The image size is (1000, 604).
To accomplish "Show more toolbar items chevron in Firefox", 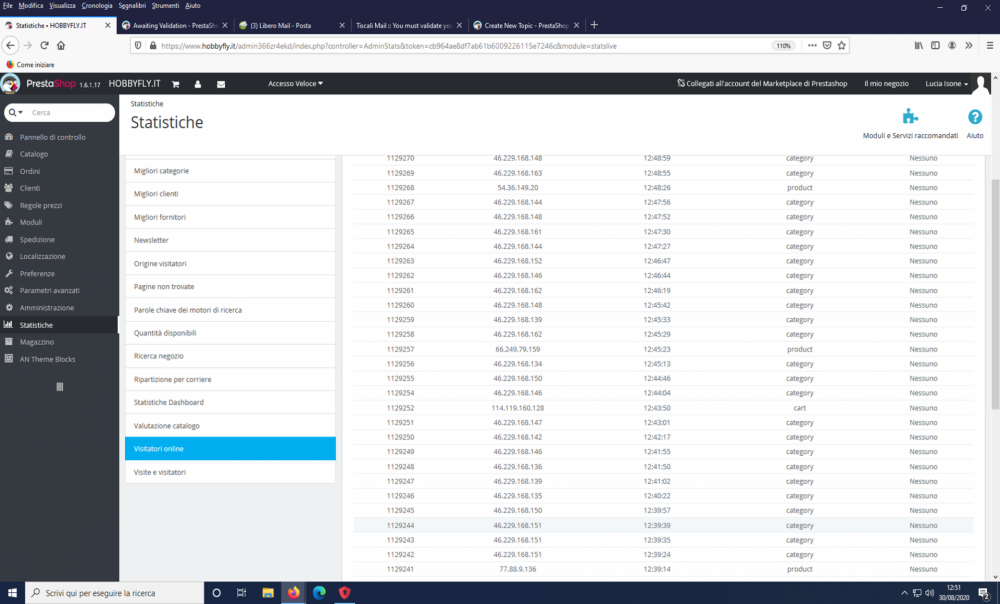I will point(968,45).
